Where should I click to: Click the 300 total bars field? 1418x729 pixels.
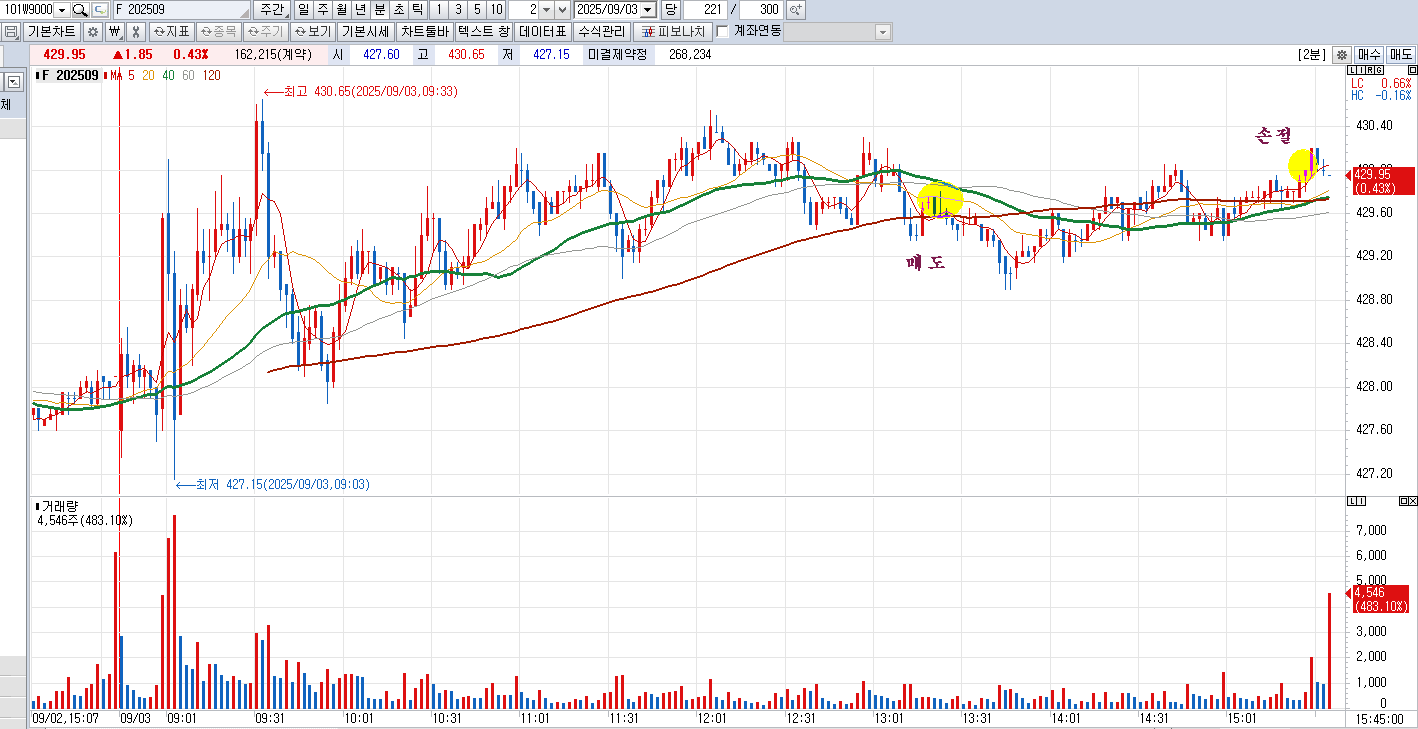coord(763,10)
